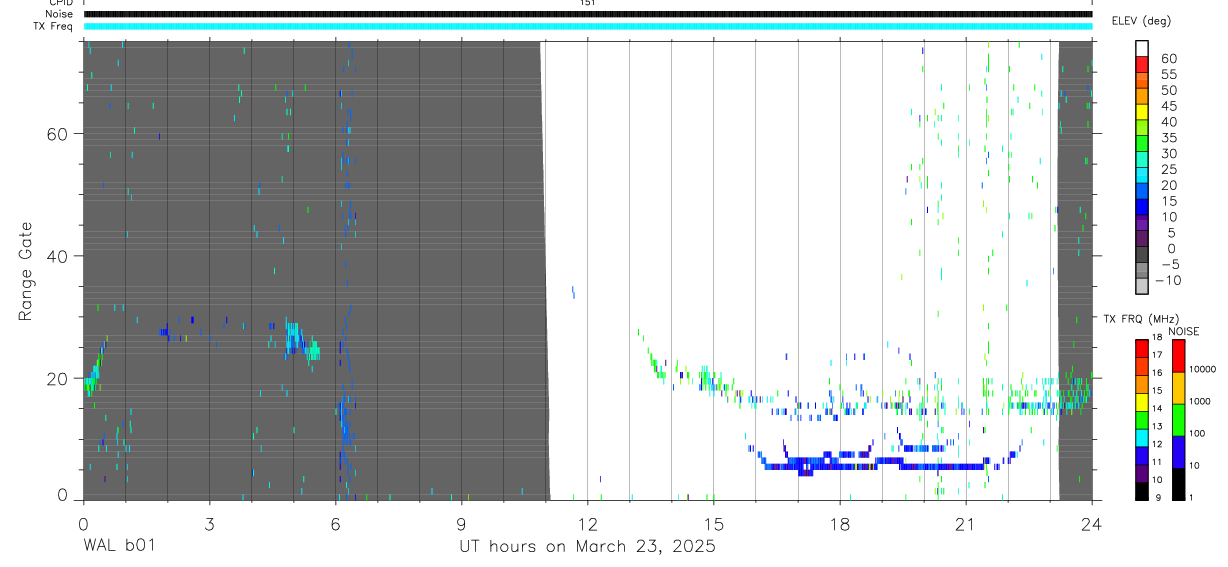
Task: Click the TX FRQ (MHz) legend title
Action: 1138,319
